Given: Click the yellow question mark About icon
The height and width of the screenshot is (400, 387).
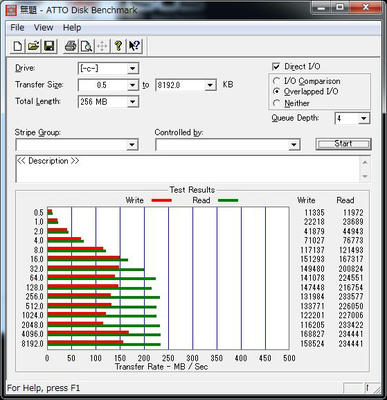Looking at the screenshot, I should (x=118, y=46).
